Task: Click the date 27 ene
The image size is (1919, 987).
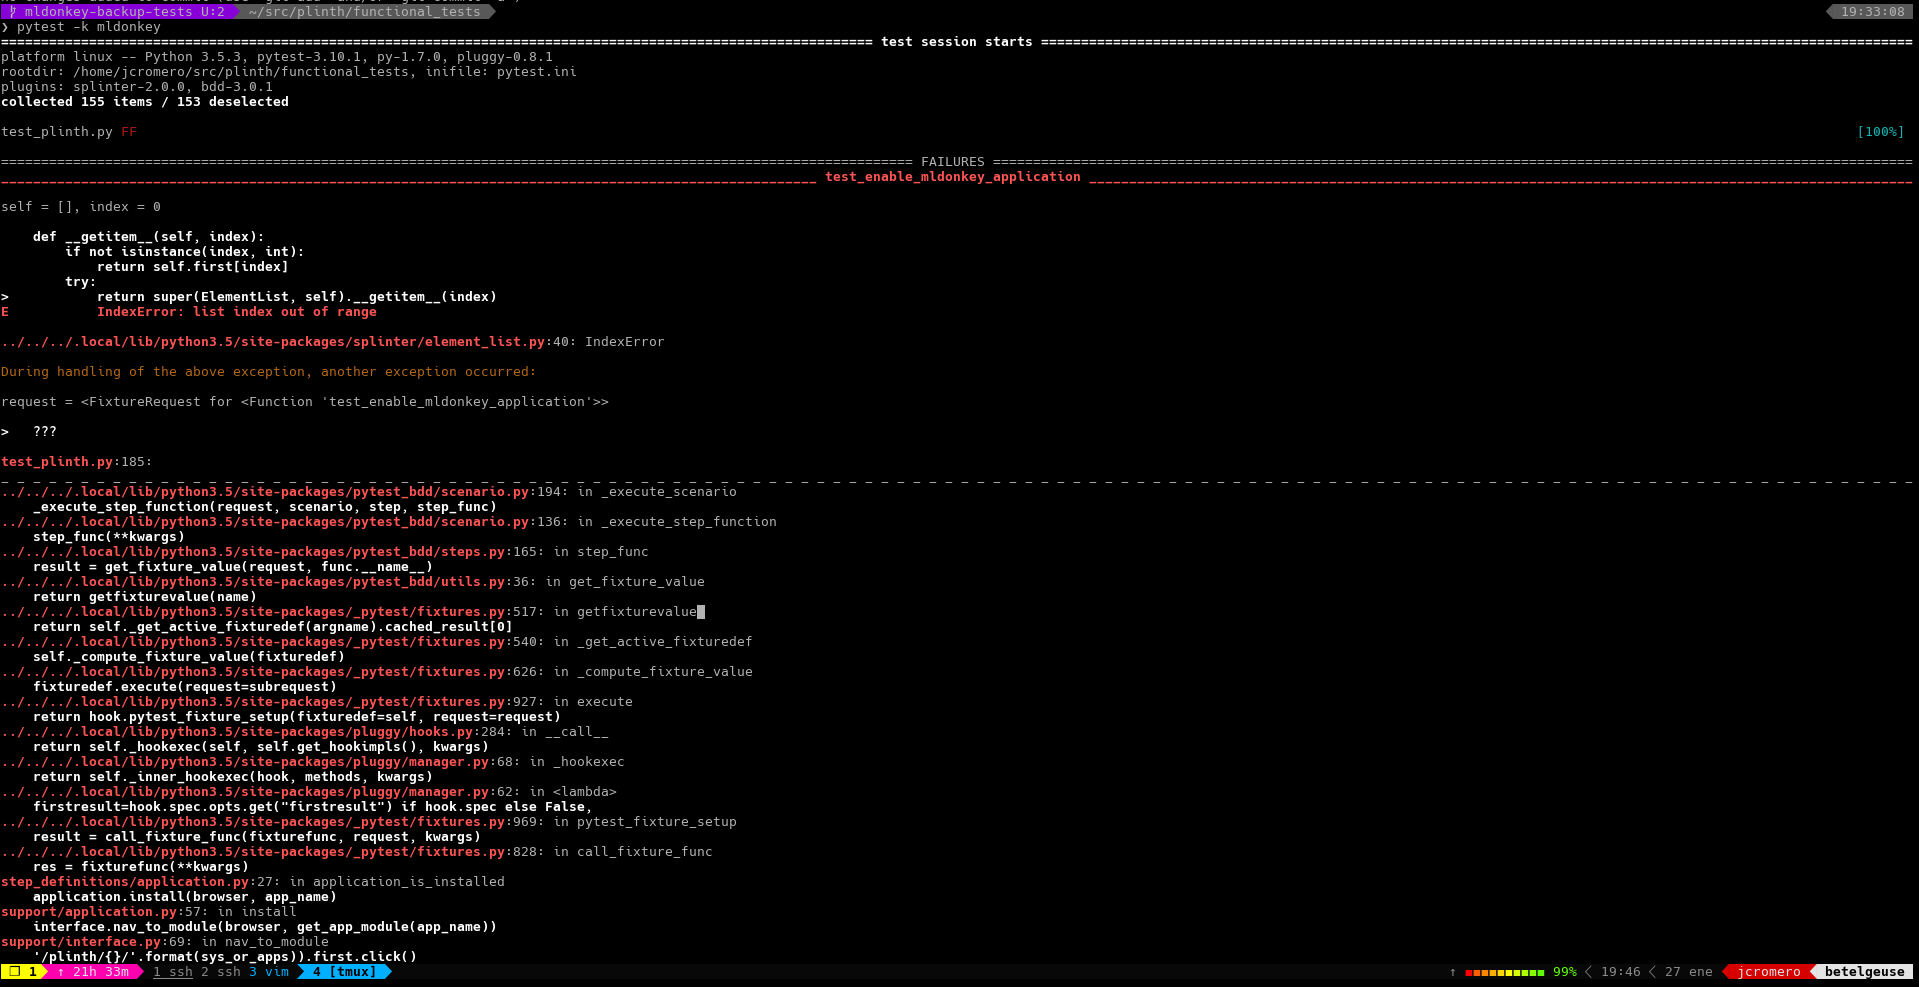Action: pos(1689,972)
